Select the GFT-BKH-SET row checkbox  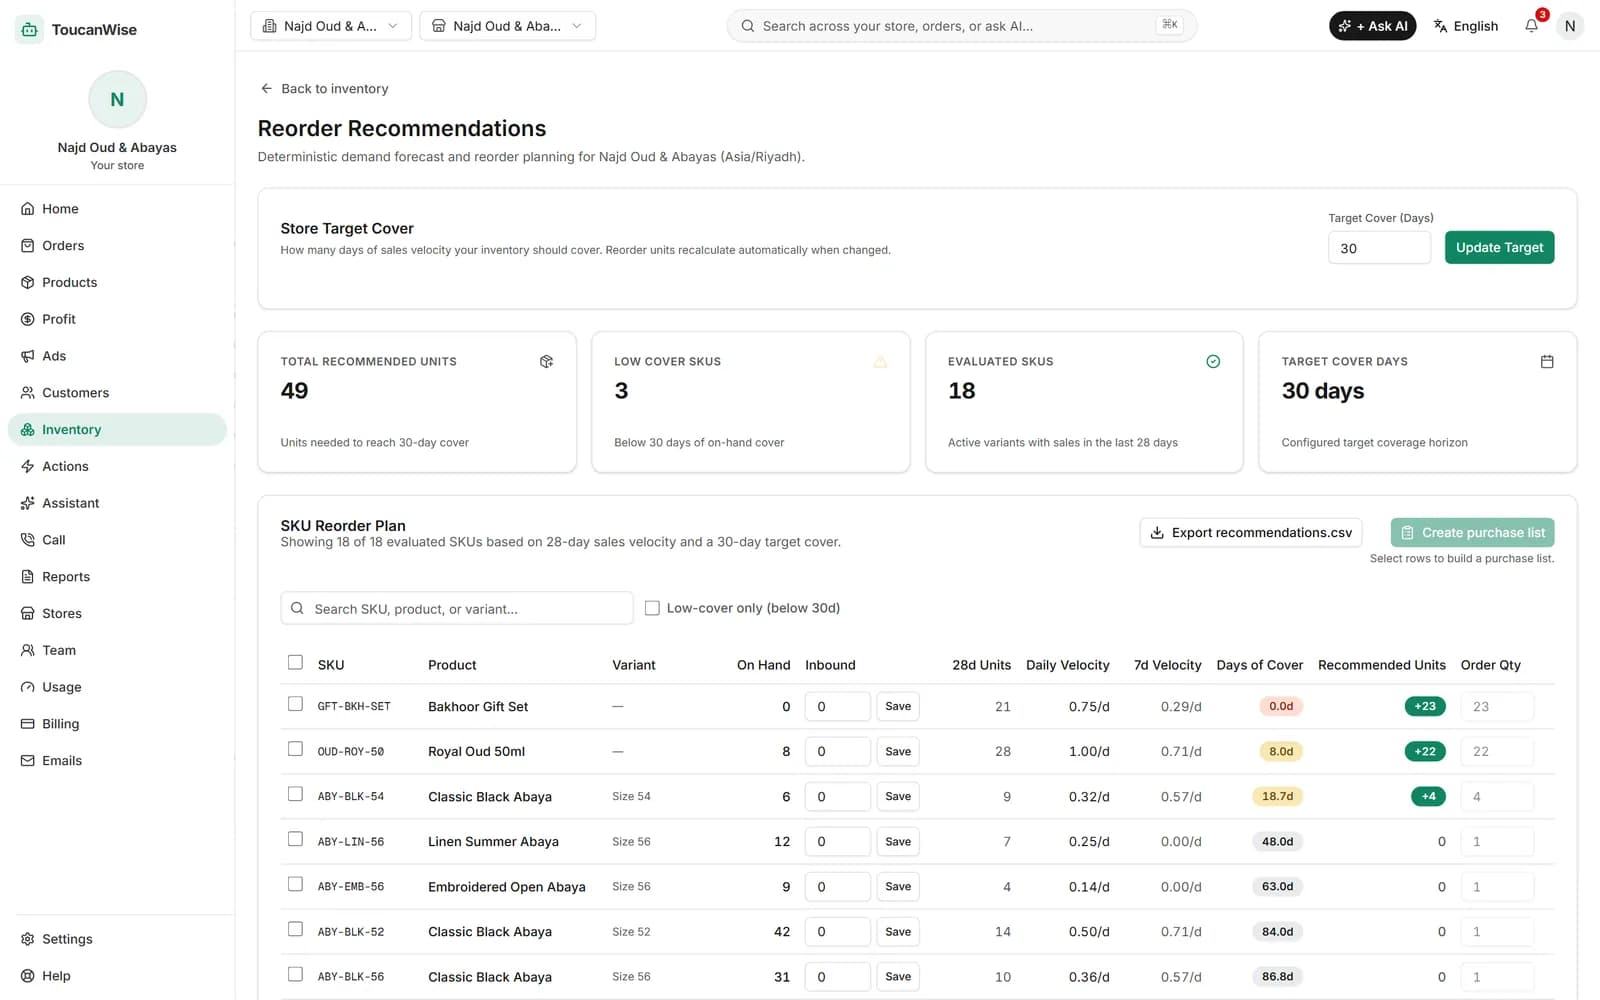click(295, 704)
